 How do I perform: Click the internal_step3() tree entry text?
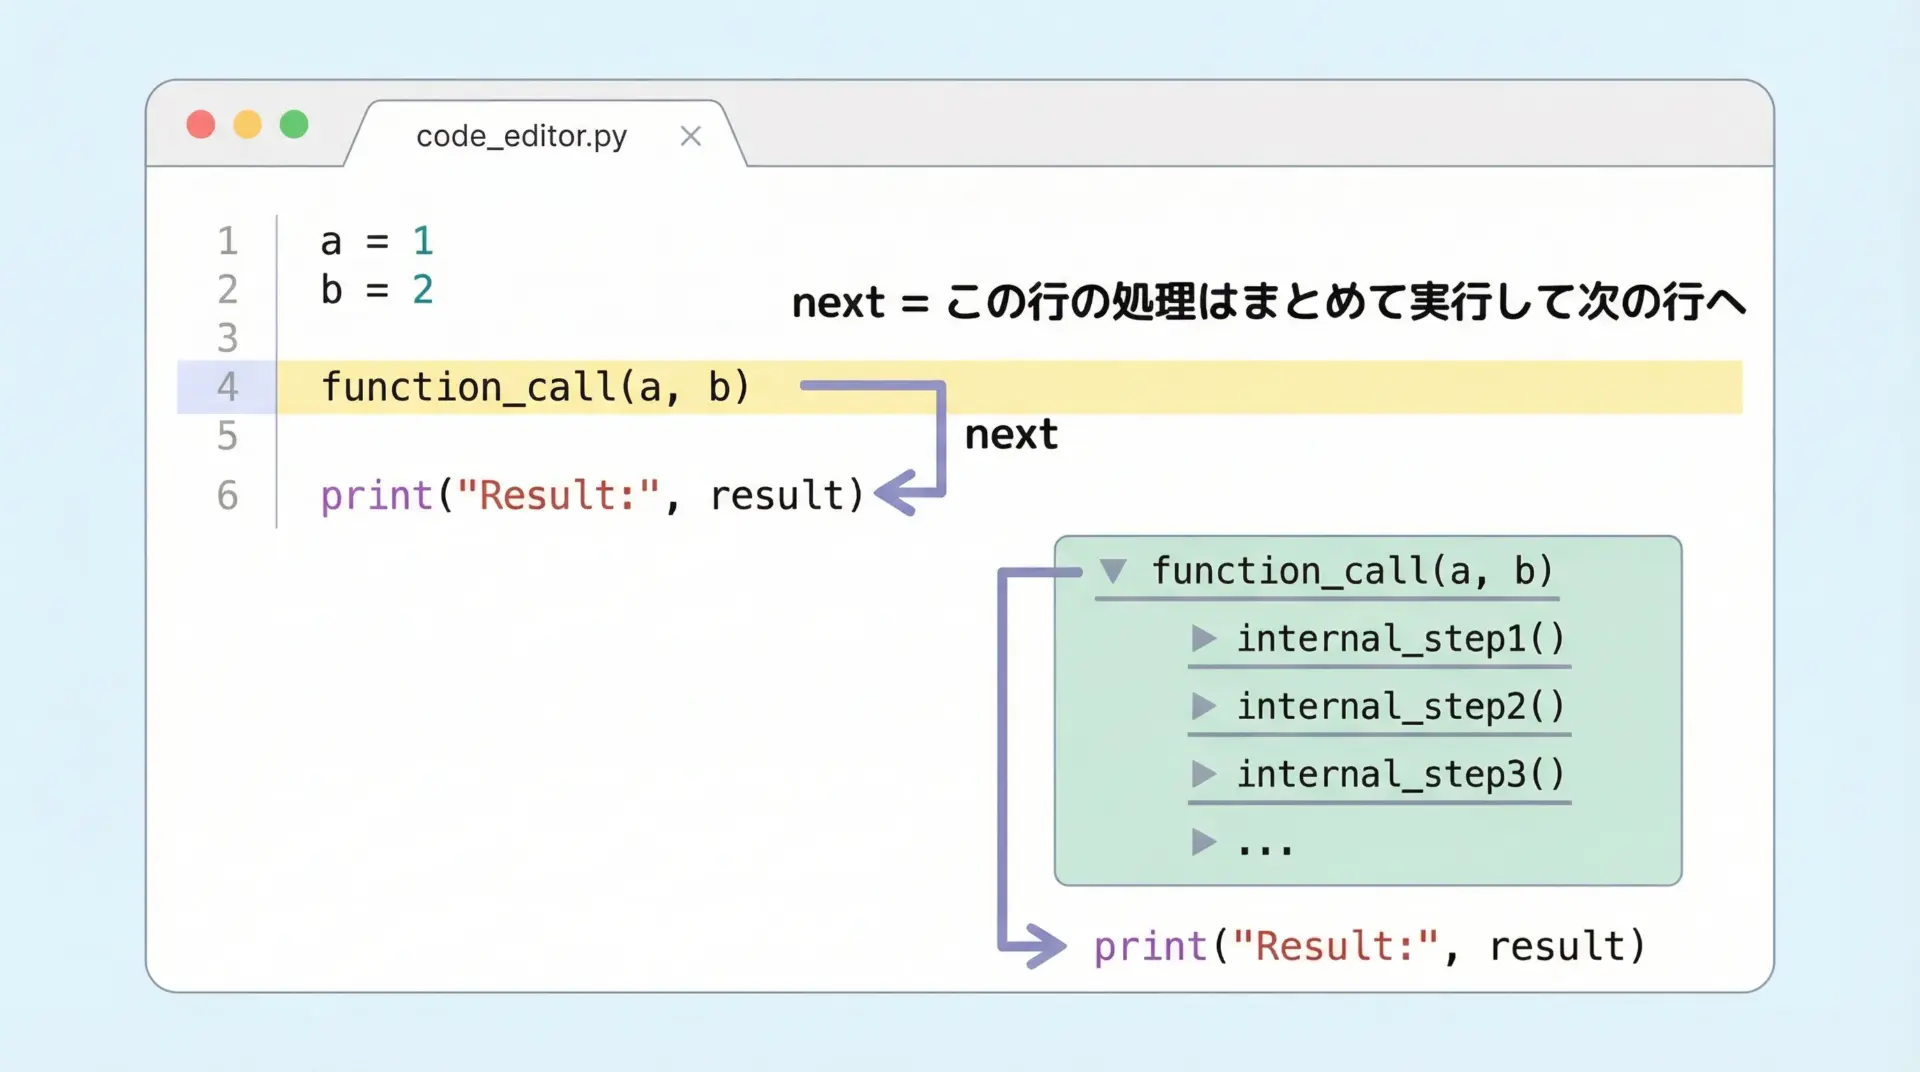[1400, 774]
